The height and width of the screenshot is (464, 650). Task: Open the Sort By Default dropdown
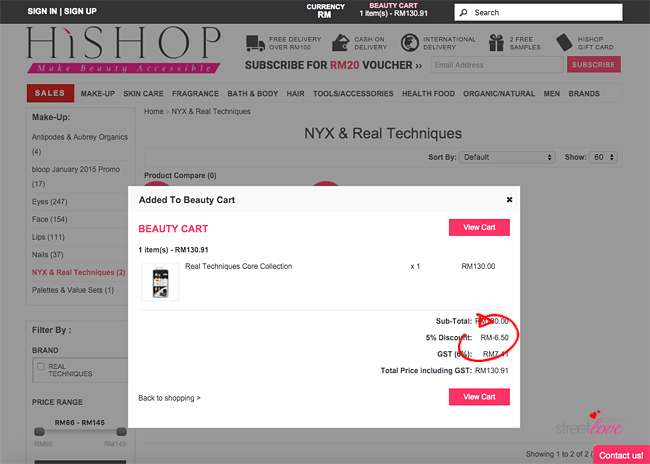pyautogui.click(x=507, y=157)
